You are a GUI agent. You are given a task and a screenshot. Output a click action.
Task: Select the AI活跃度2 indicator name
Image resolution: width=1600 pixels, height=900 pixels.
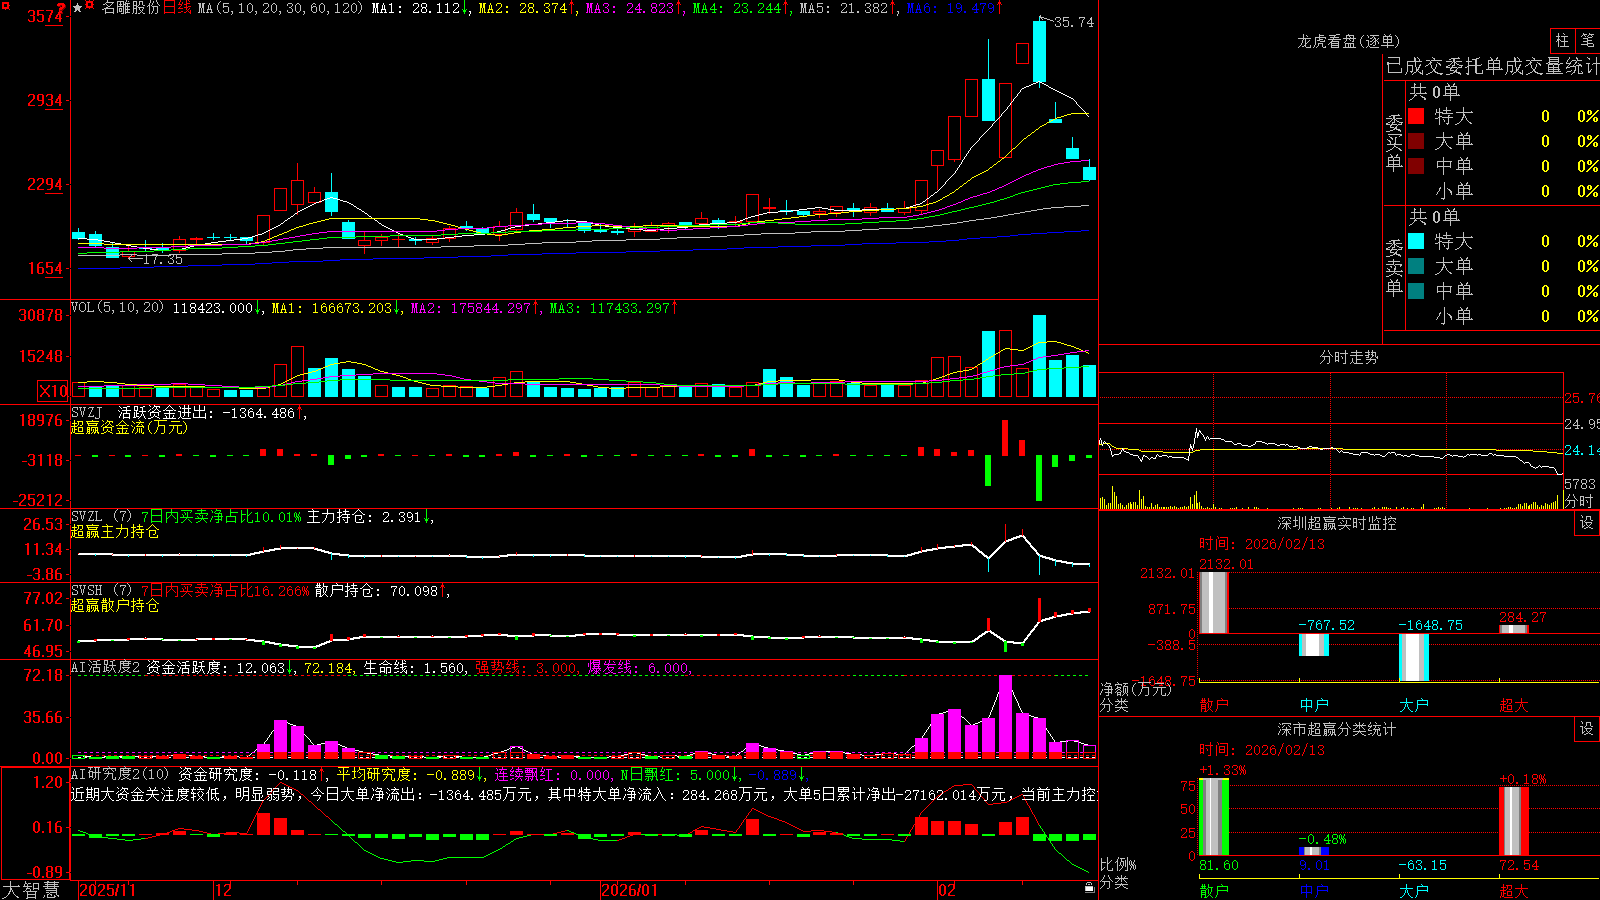(x=106, y=667)
